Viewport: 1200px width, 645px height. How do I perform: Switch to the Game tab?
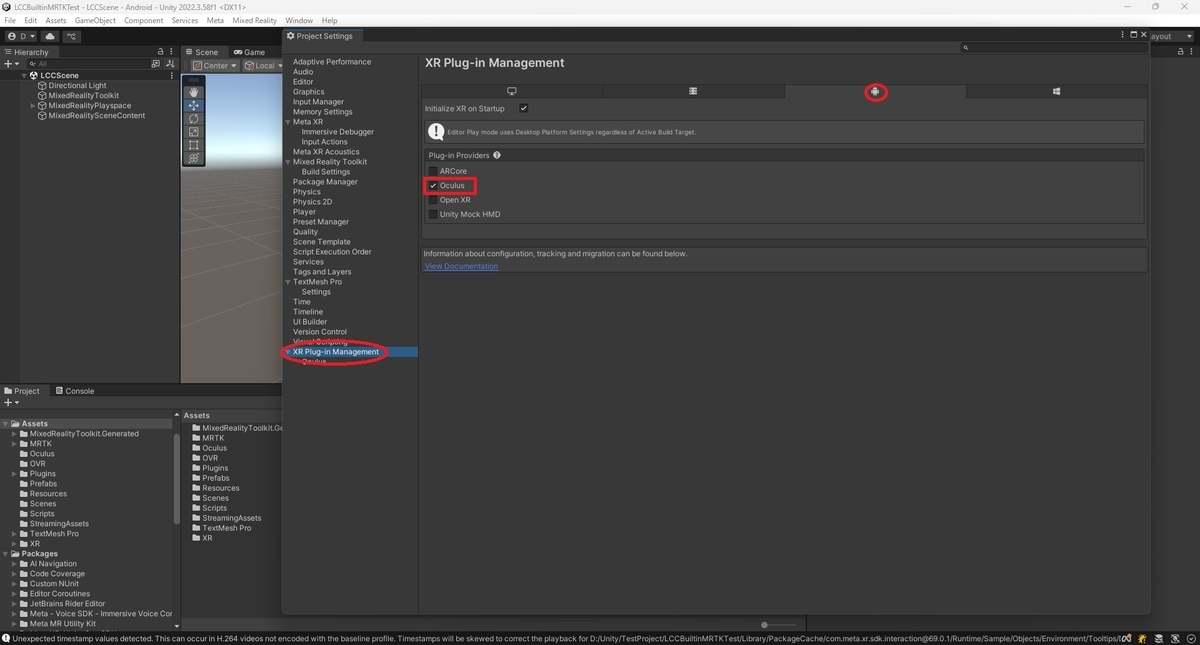point(250,52)
